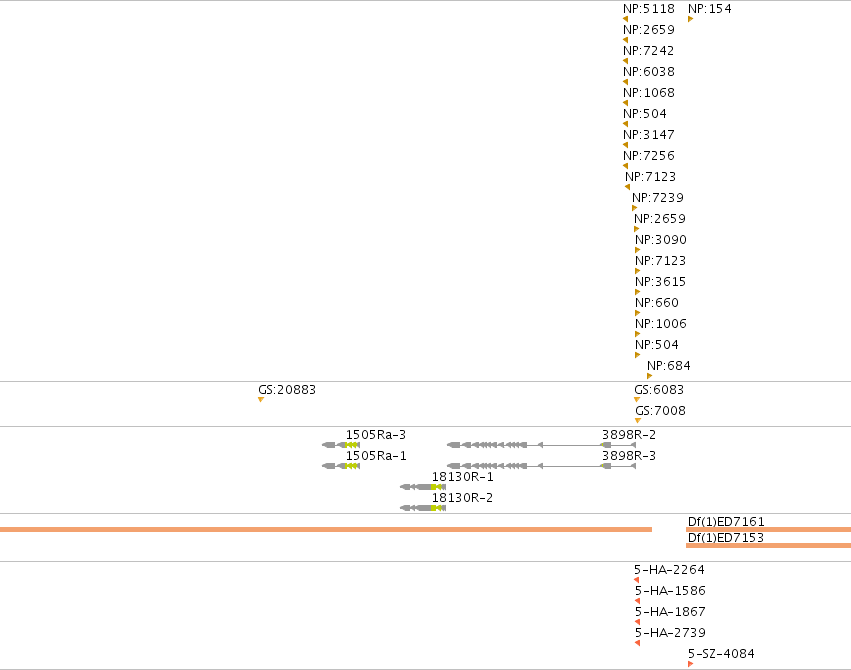Click the 5-SZ-4084 red arrow marker
This screenshot has height=670, width=851.
pos(690,664)
